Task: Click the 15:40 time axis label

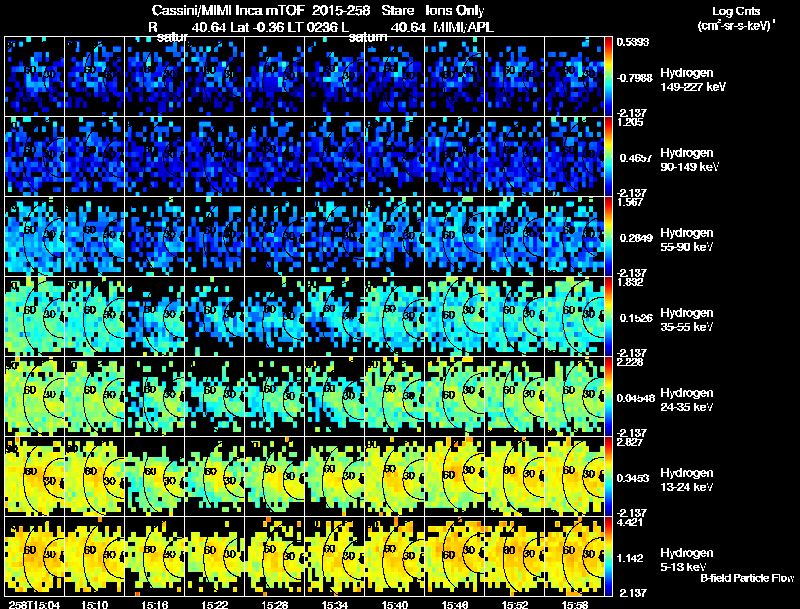Action: [395, 604]
